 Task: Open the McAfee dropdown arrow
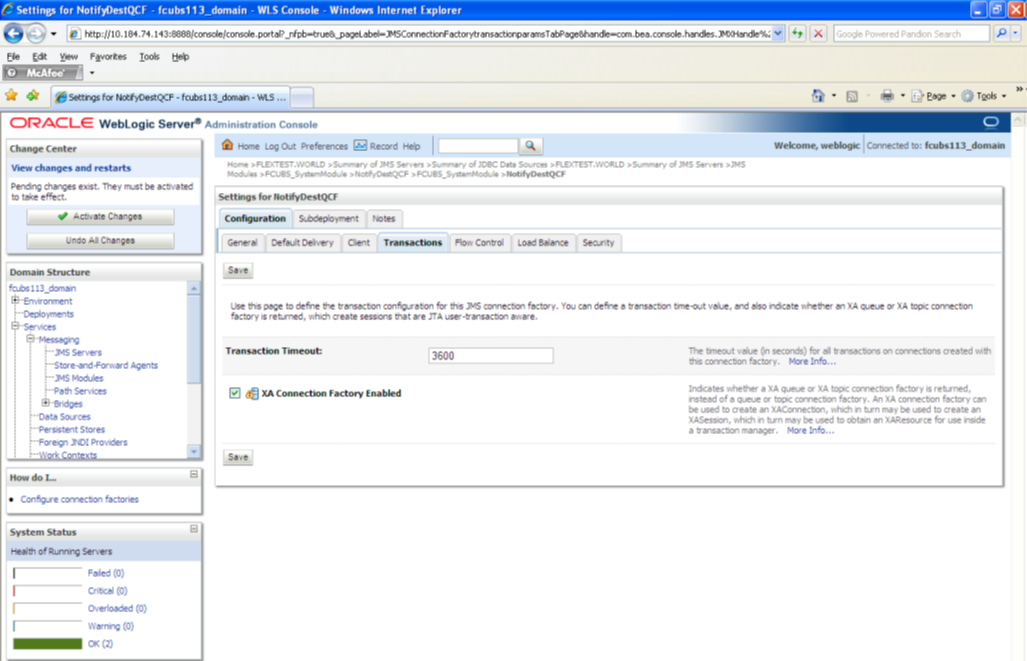click(x=92, y=73)
